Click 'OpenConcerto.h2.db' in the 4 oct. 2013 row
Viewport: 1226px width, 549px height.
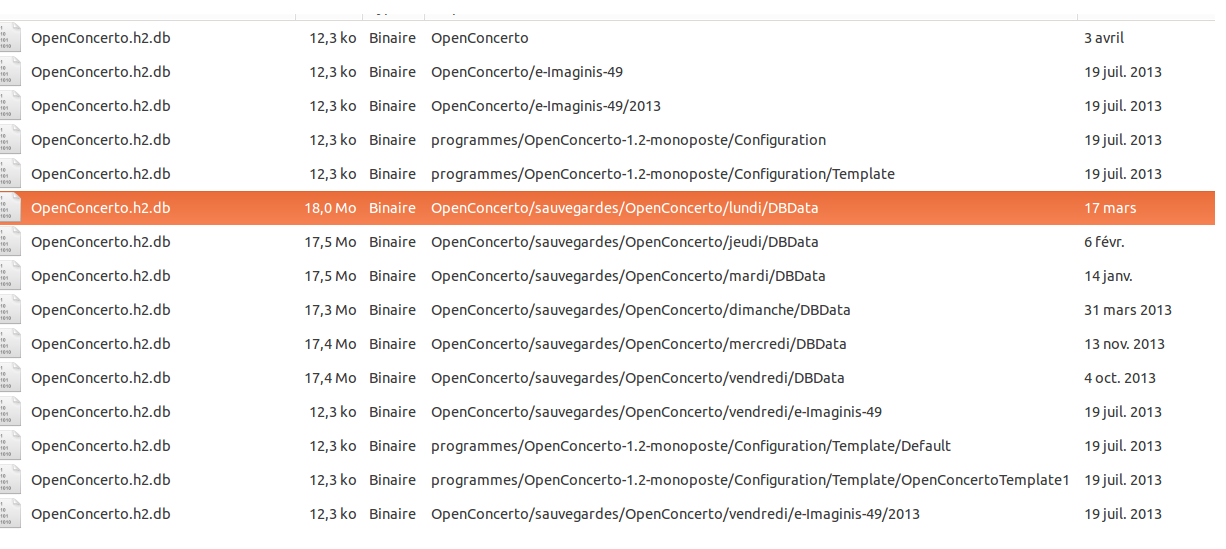101,378
